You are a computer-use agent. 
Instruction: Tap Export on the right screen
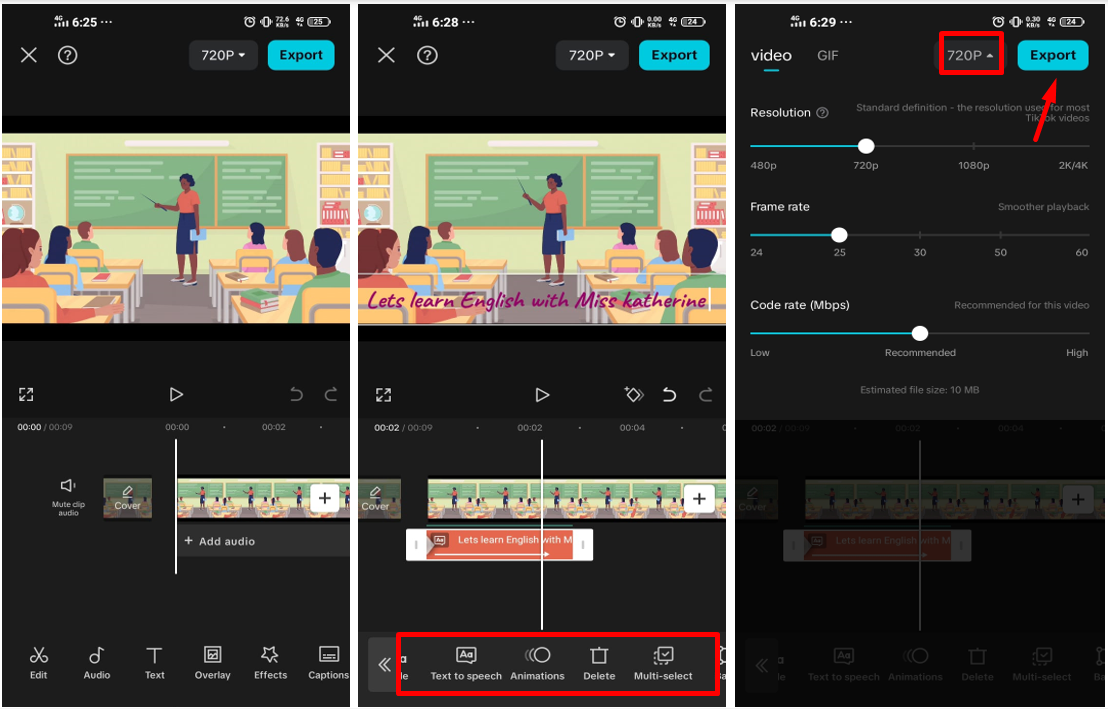coord(1052,55)
